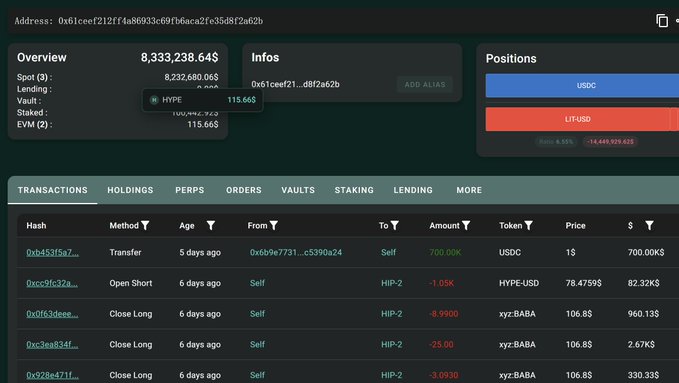The height and width of the screenshot is (383, 679).
Task: Filter the From column
Action: click(x=274, y=225)
